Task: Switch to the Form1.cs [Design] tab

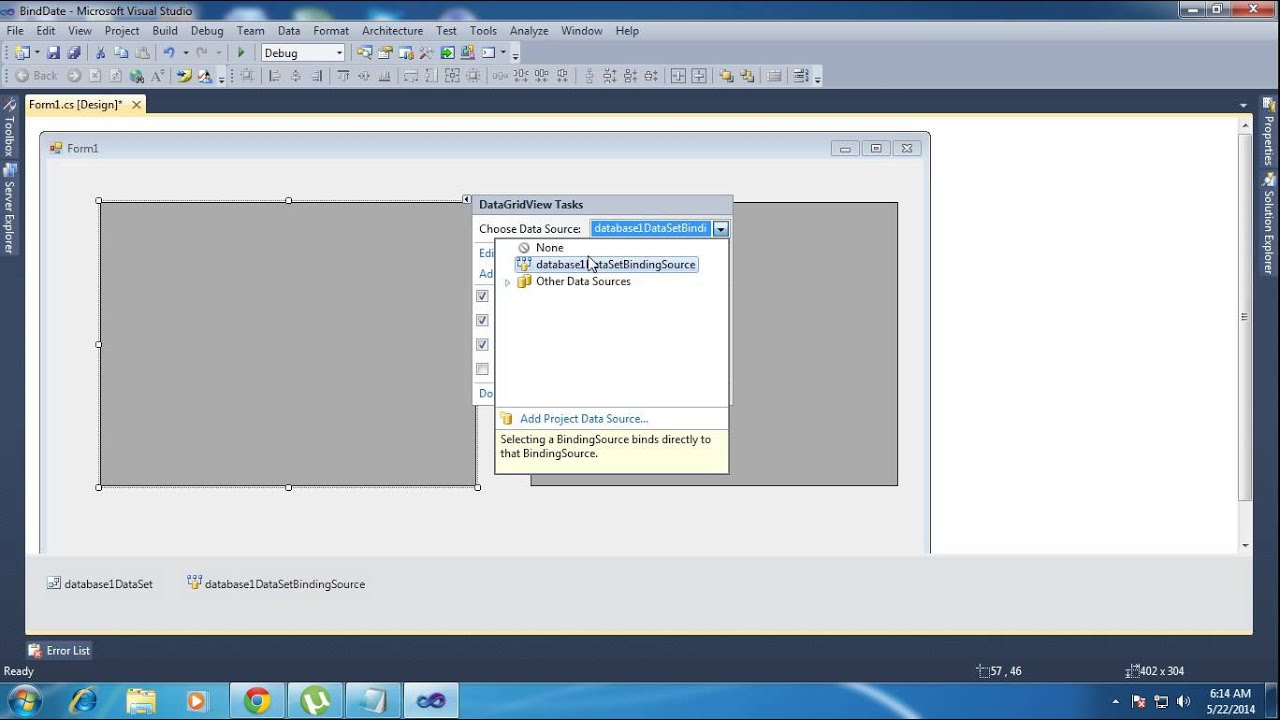Action: point(75,104)
